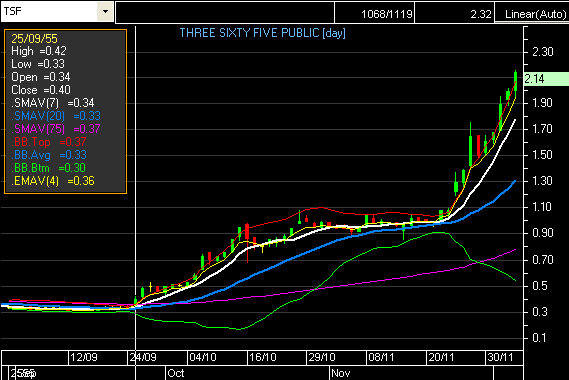Click the 12/09 date axis label
Viewport: 569px width, 380px height.
tap(84, 357)
